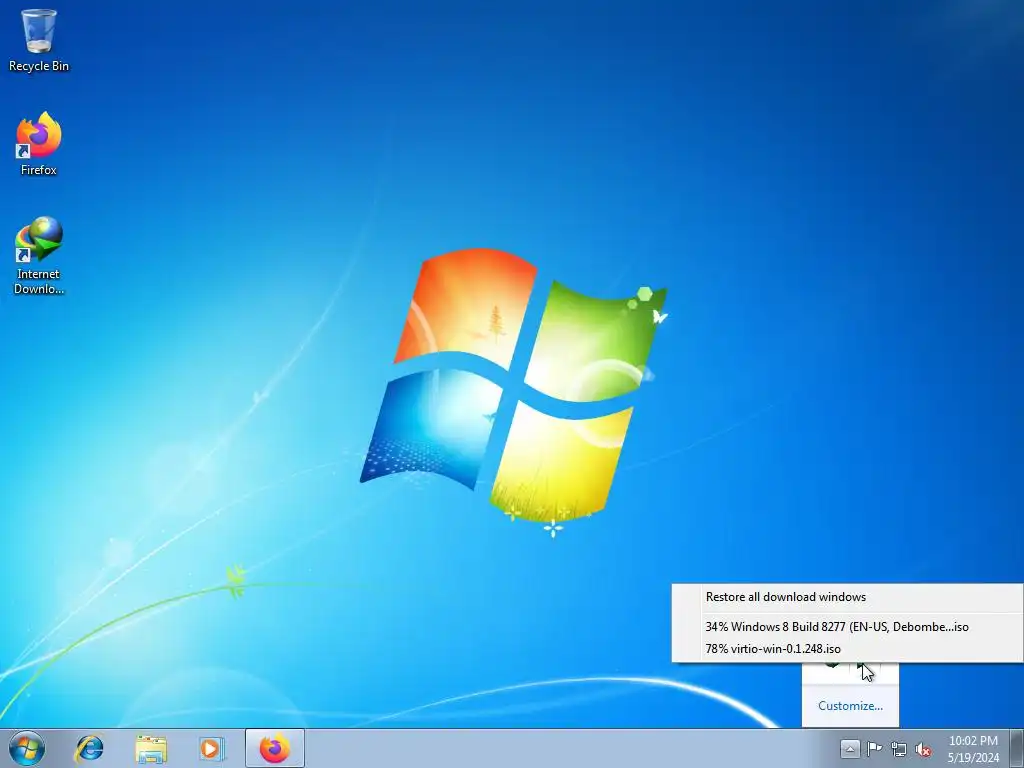This screenshot has height=768, width=1024.
Task: Restore the 78% virtio-win-0.1.248.iso download
Action: pos(847,648)
